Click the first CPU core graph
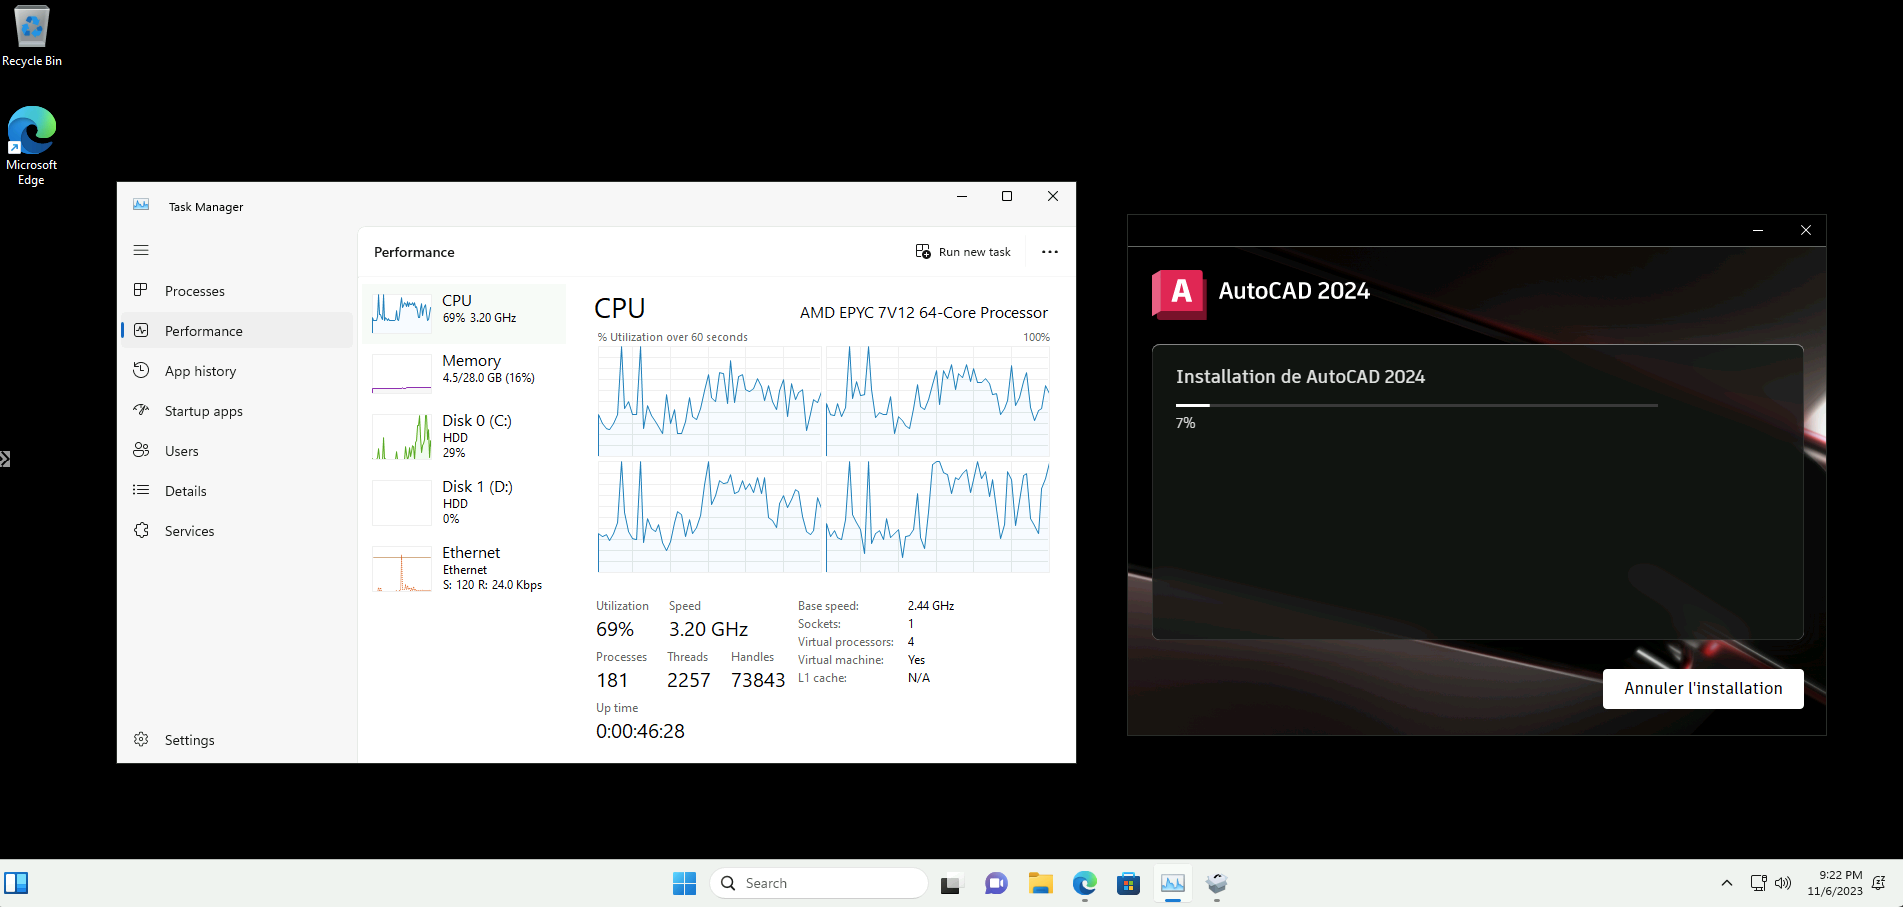The width and height of the screenshot is (1903, 907). point(709,402)
